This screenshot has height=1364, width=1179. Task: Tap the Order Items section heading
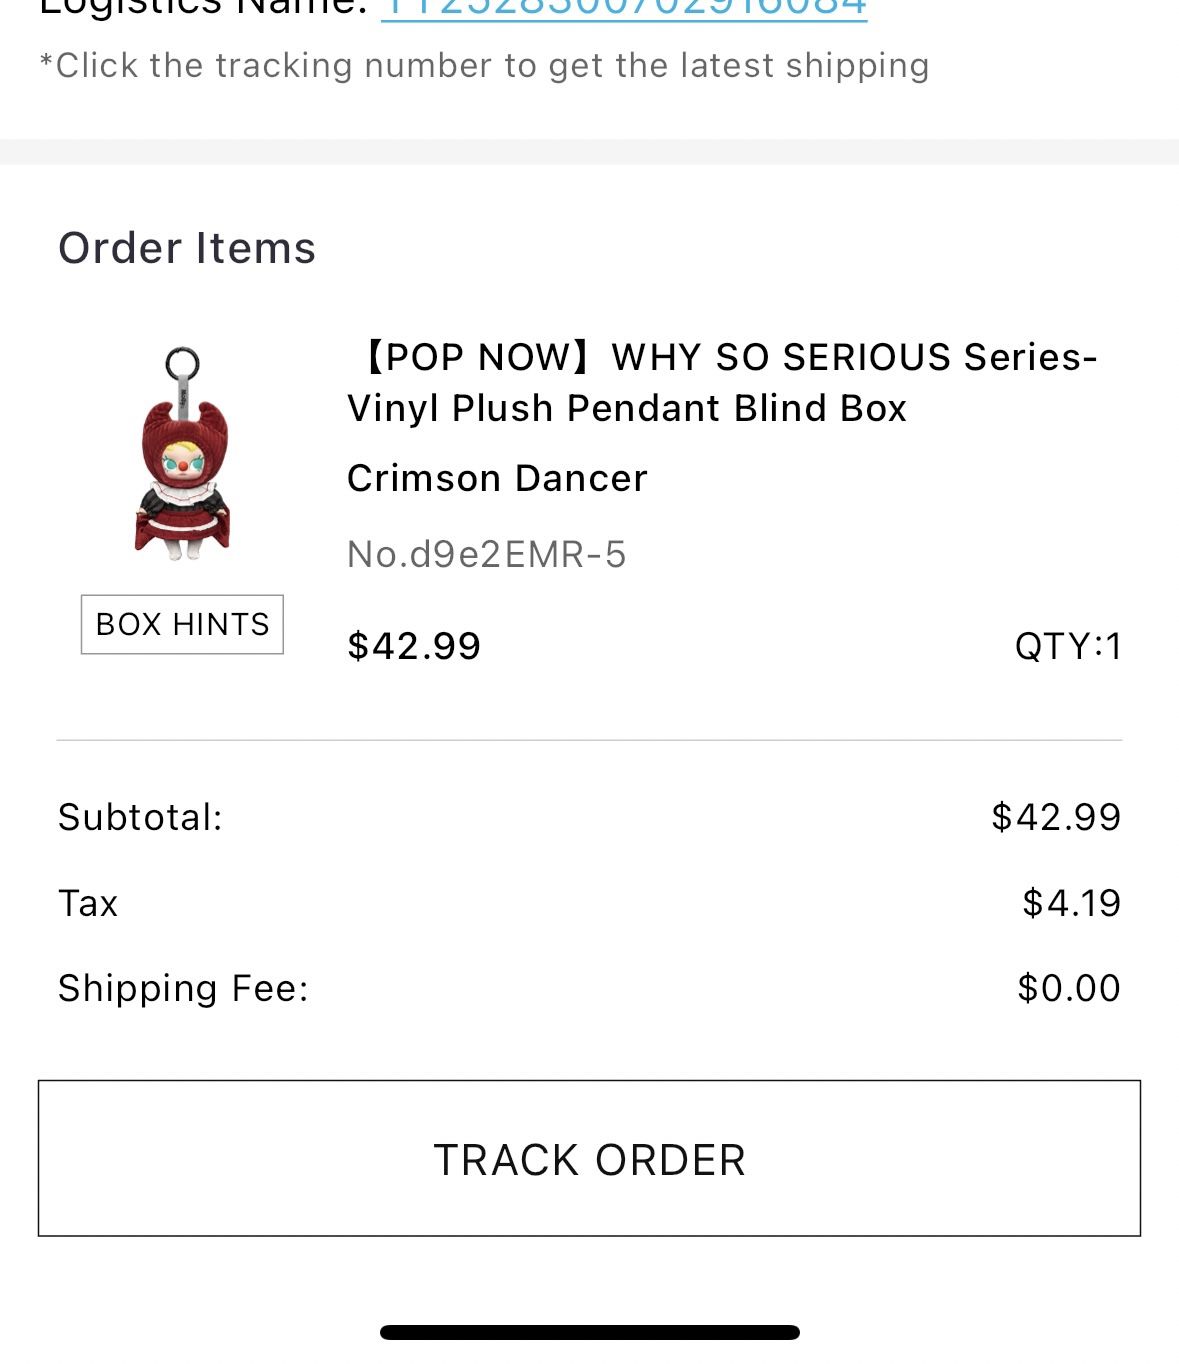[187, 247]
